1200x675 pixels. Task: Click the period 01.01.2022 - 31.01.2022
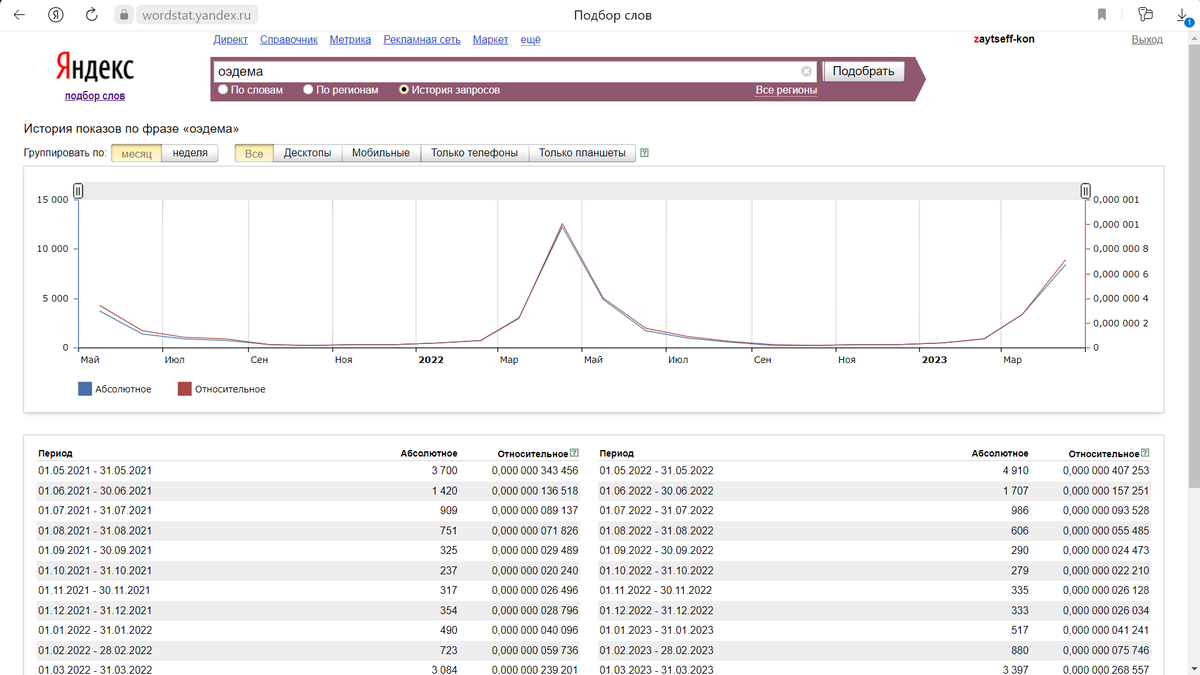tap(95, 630)
